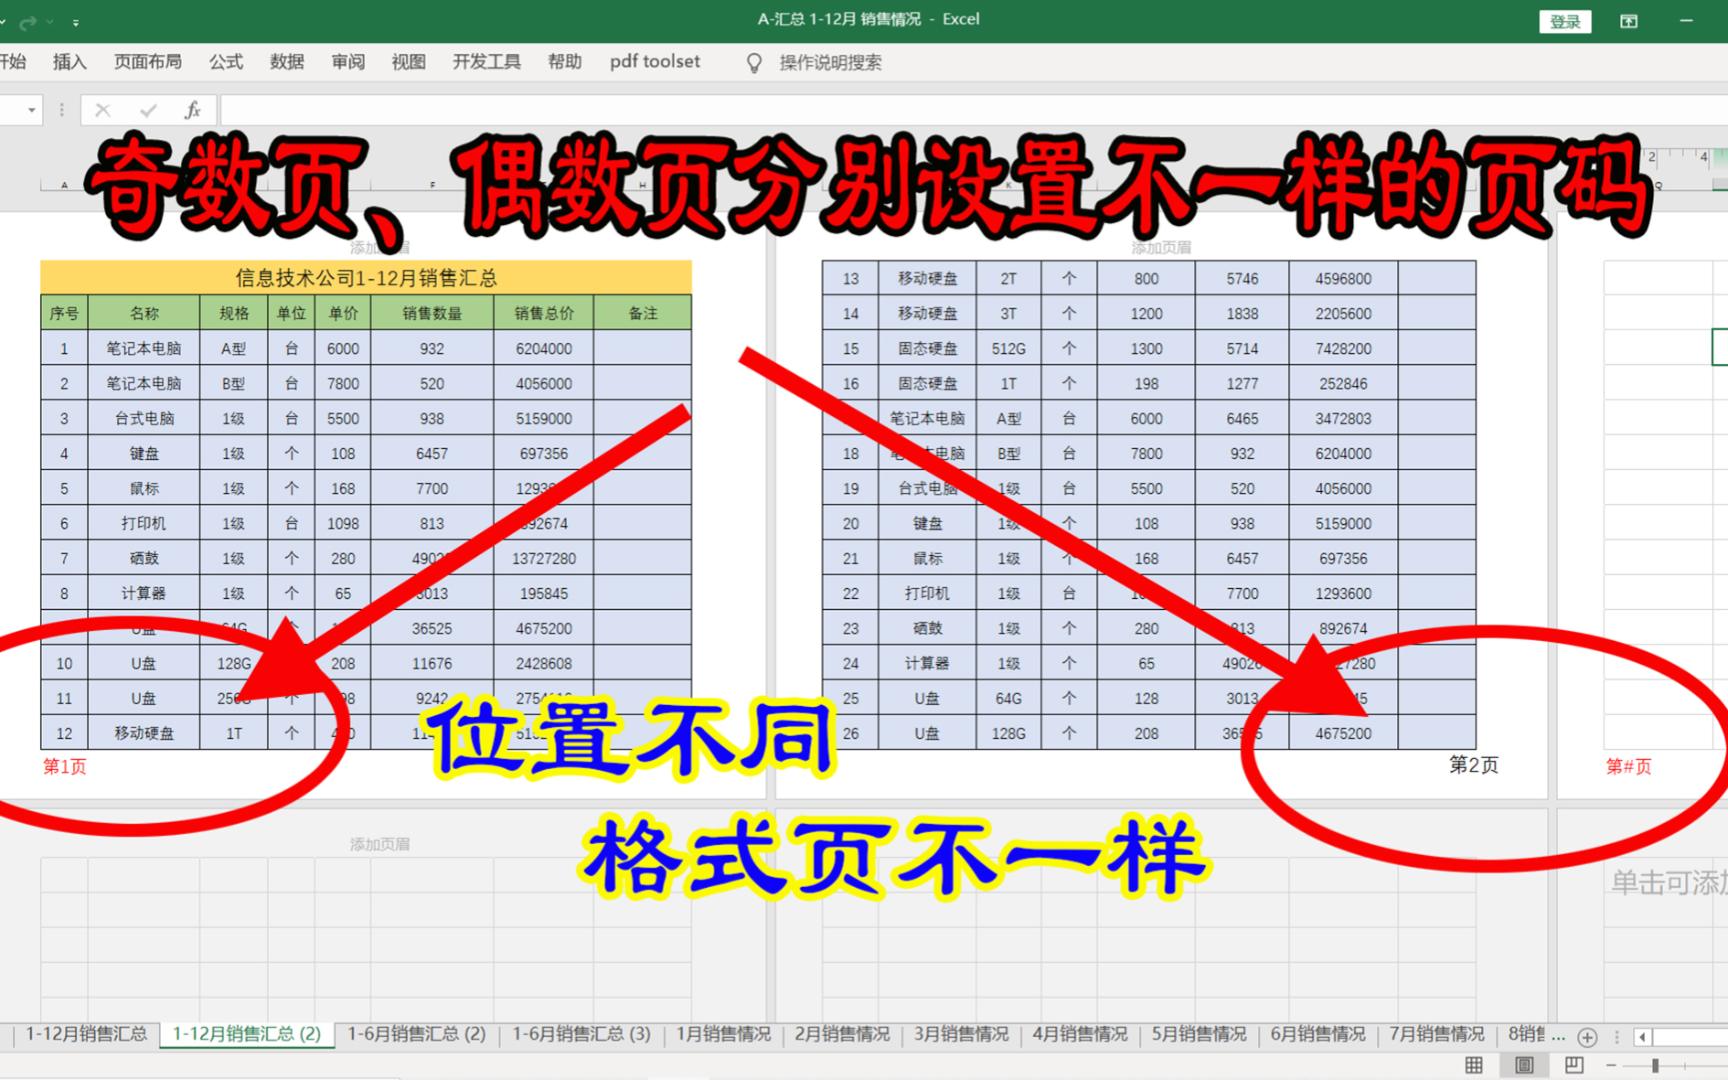
Task: Click the lightbulb tell-me icon
Action: pyautogui.click(x=755, y=63)
